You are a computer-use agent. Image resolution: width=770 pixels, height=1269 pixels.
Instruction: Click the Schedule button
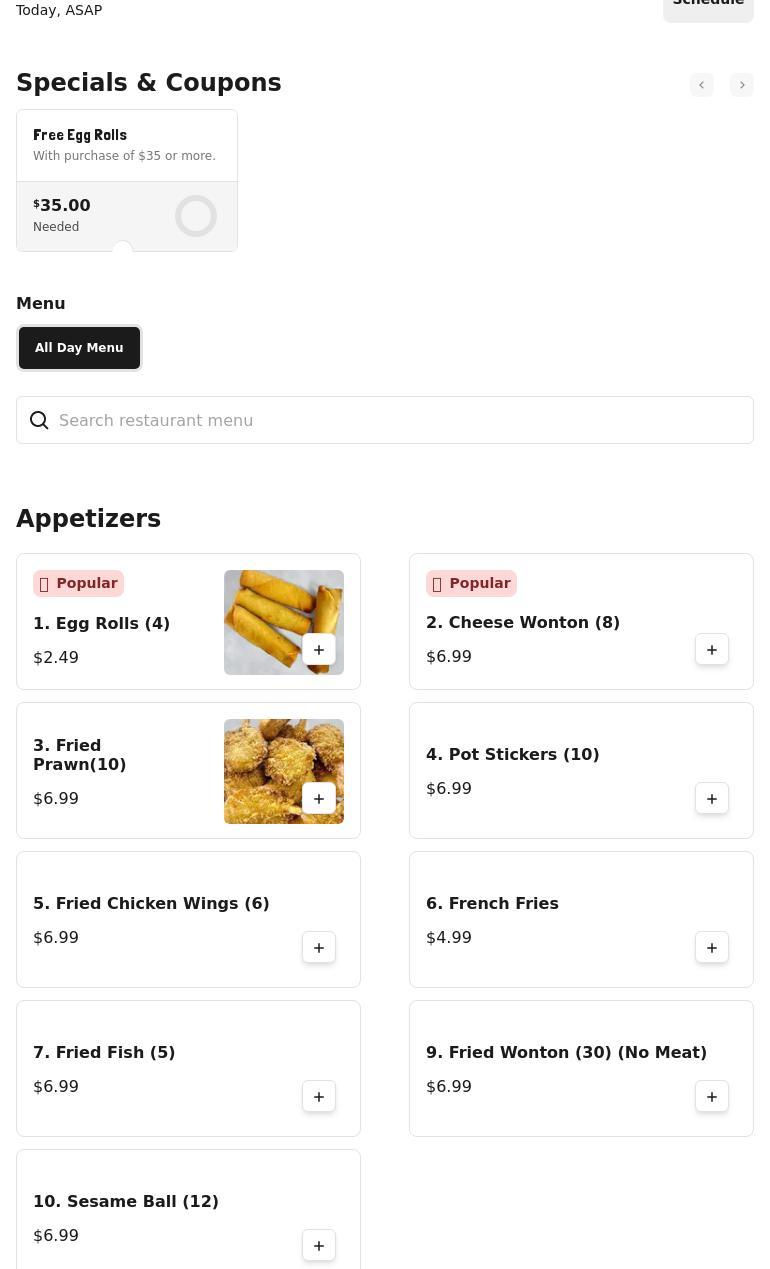coord(708,6)
